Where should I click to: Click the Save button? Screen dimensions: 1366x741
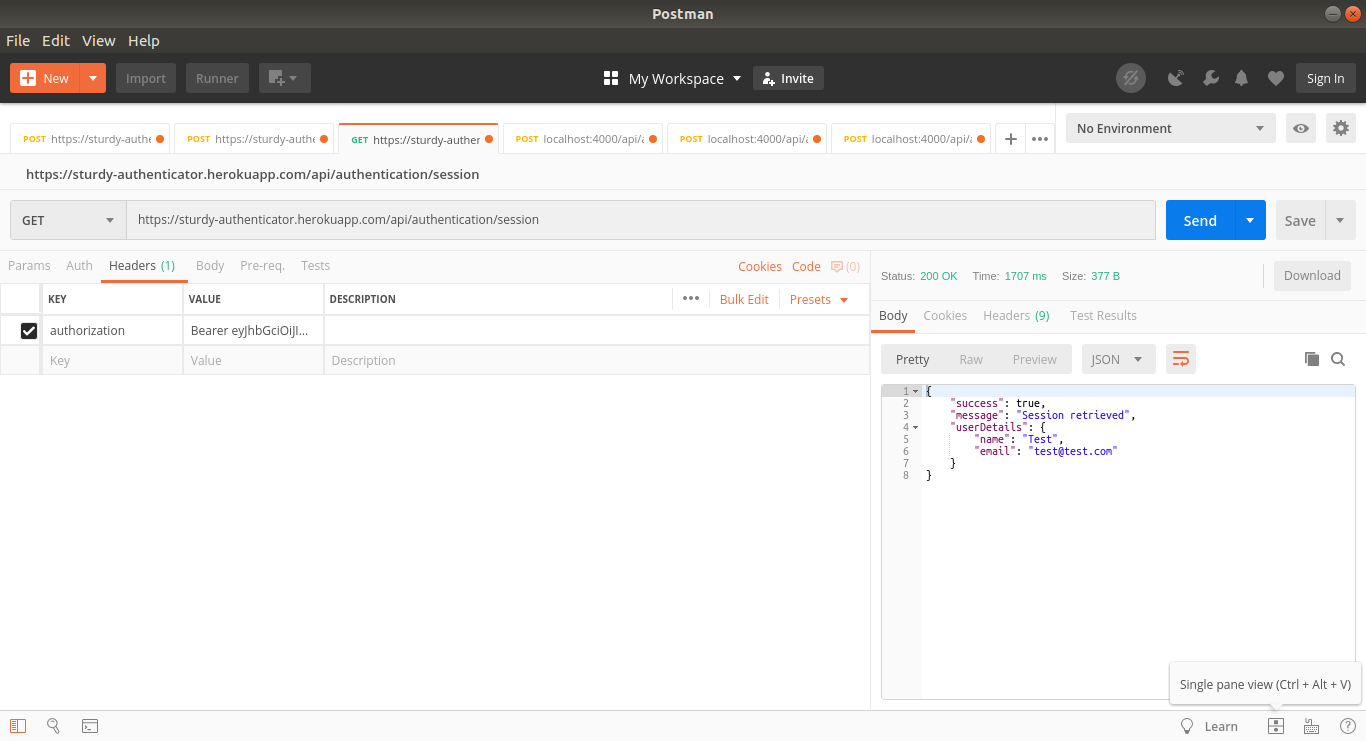[1300, 220]
